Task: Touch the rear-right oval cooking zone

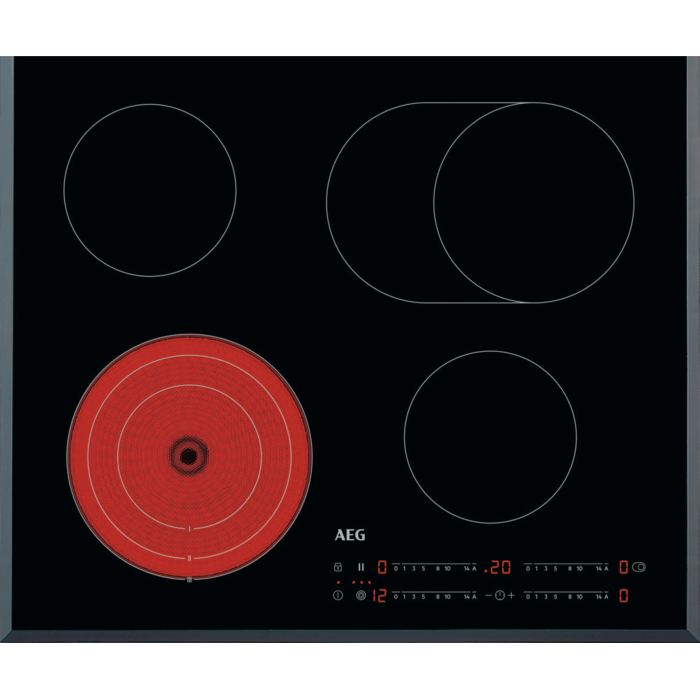Action: (x=480, y=202)
